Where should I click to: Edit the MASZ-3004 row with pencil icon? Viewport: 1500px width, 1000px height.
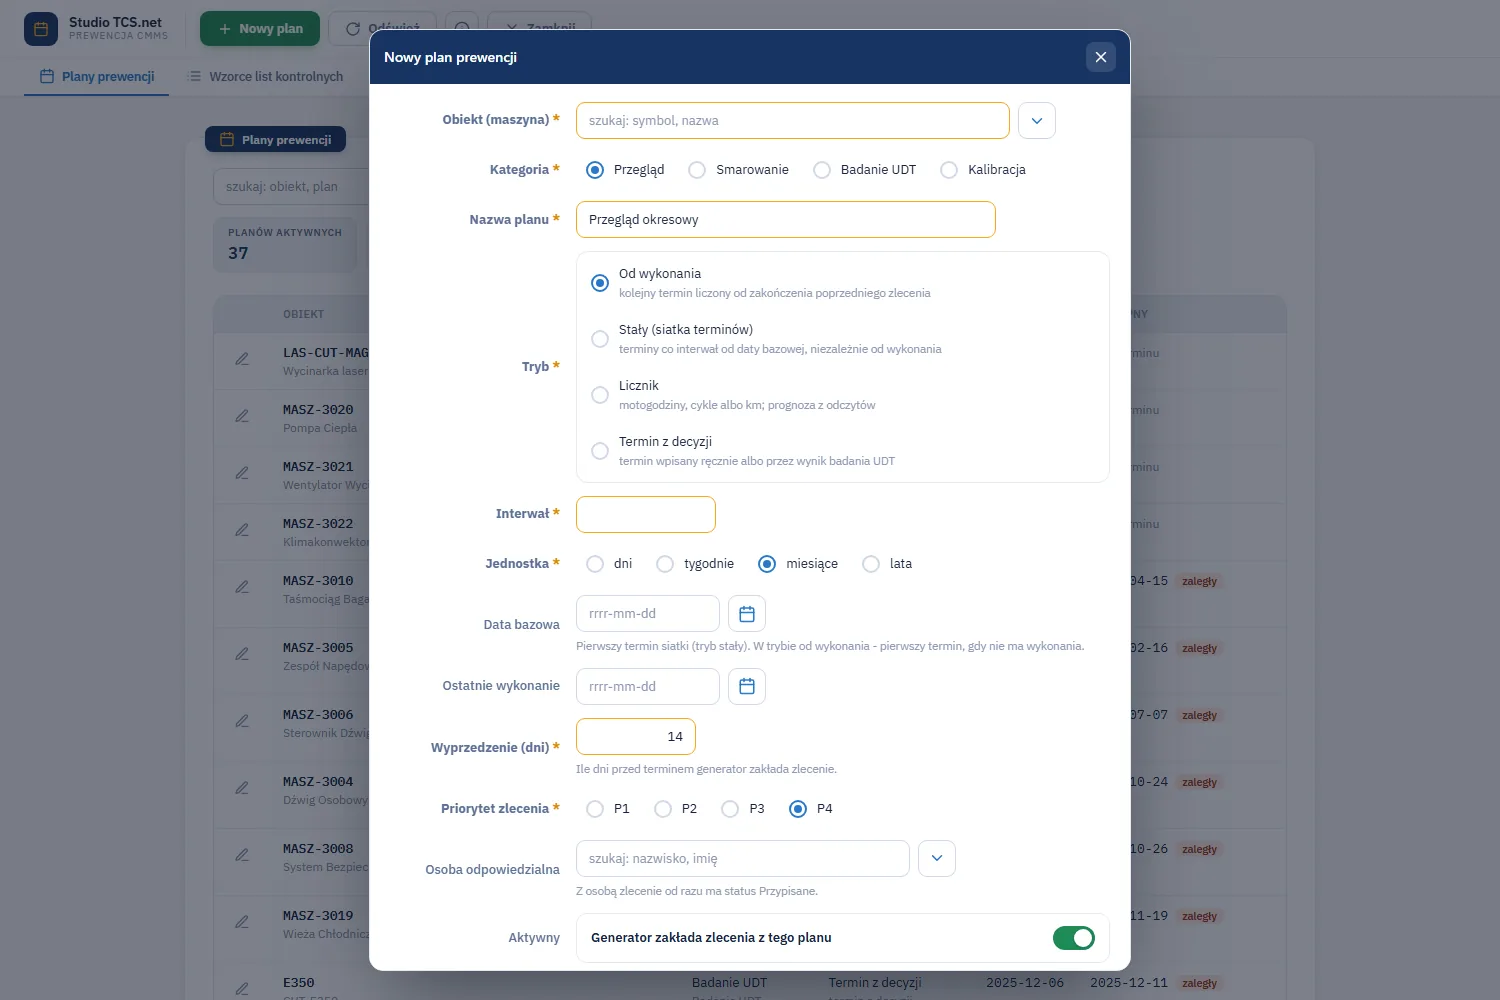(x=242, y=788)
